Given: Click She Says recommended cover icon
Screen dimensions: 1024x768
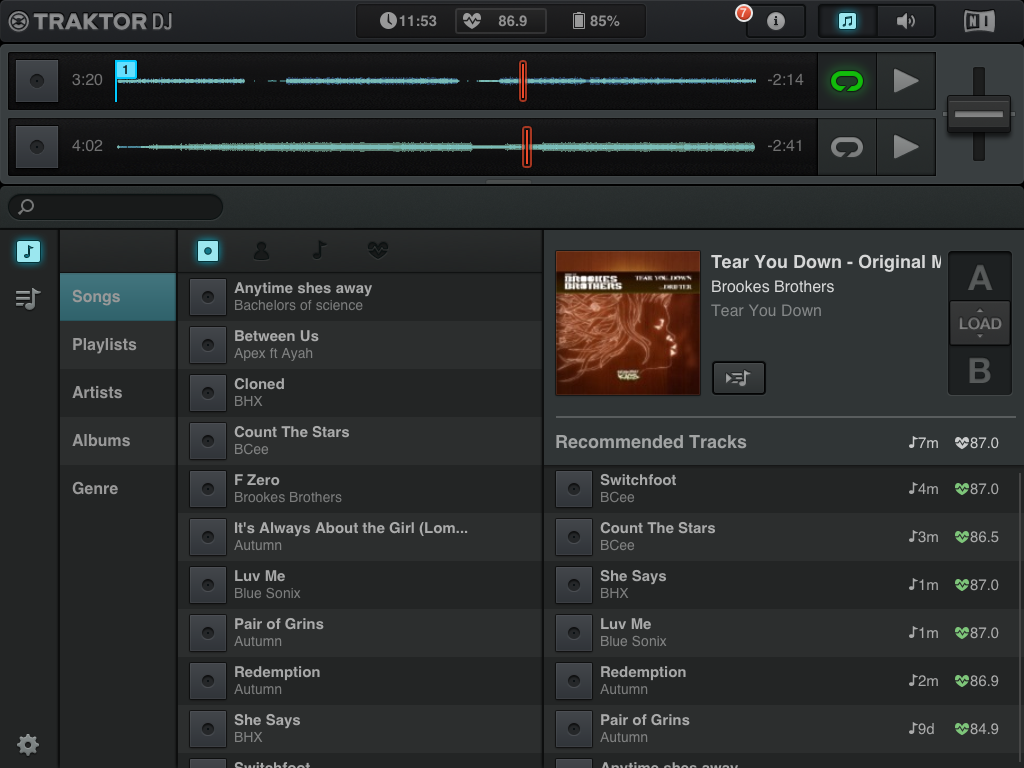Looking at the screenshot, I should tap(573, 584).
